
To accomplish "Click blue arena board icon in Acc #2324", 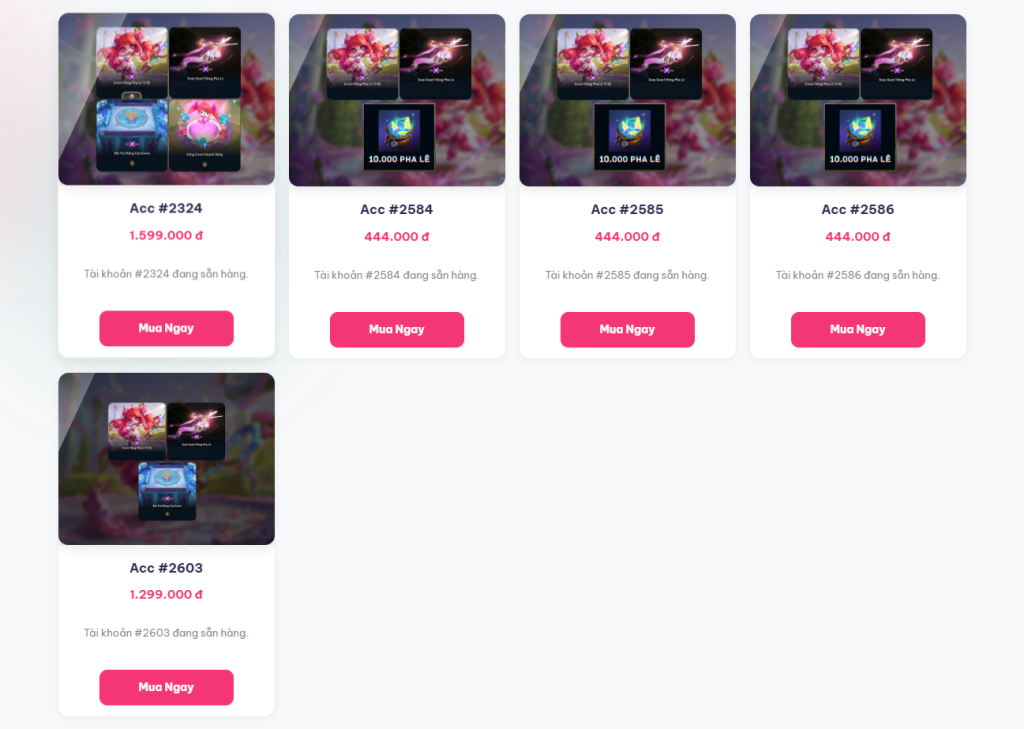I will pos(132,135).
